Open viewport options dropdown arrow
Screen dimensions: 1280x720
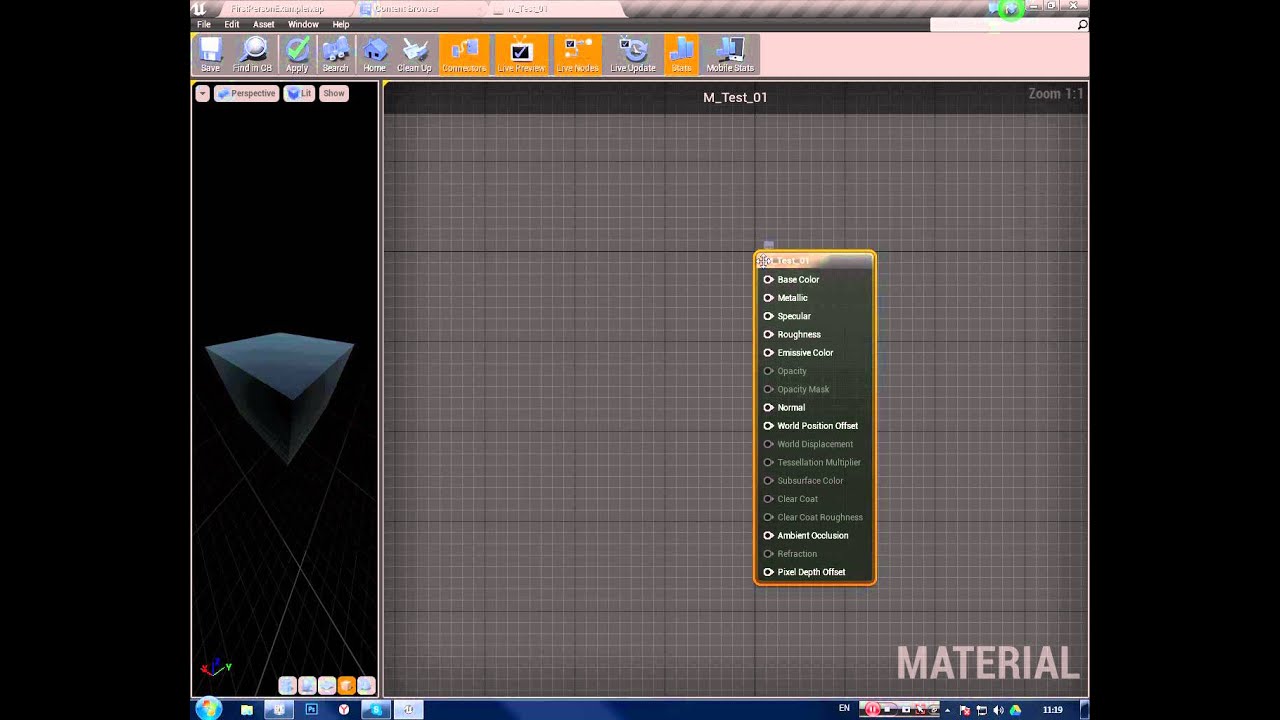click(202, 93)
